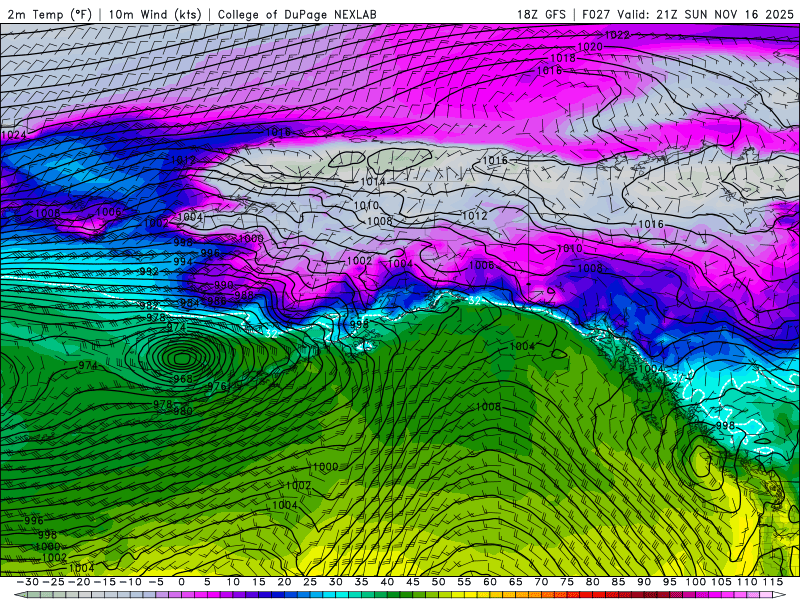
Task: Click the 990 isobar label
Action: tap(223, 285)
